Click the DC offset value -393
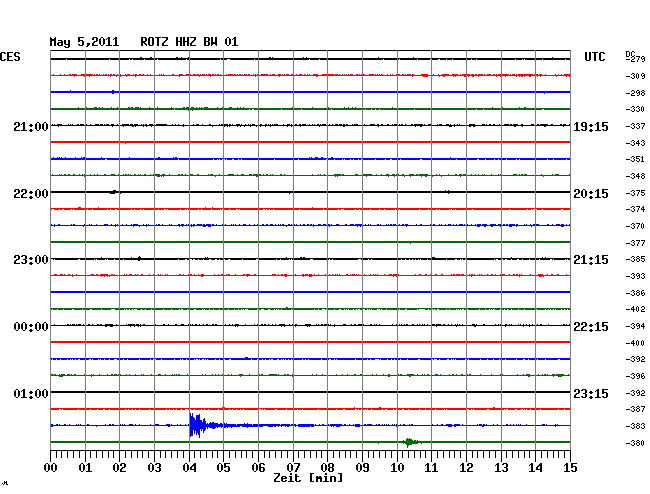The height and width of the screenshot is (494, 650). (x=635, y=276)
